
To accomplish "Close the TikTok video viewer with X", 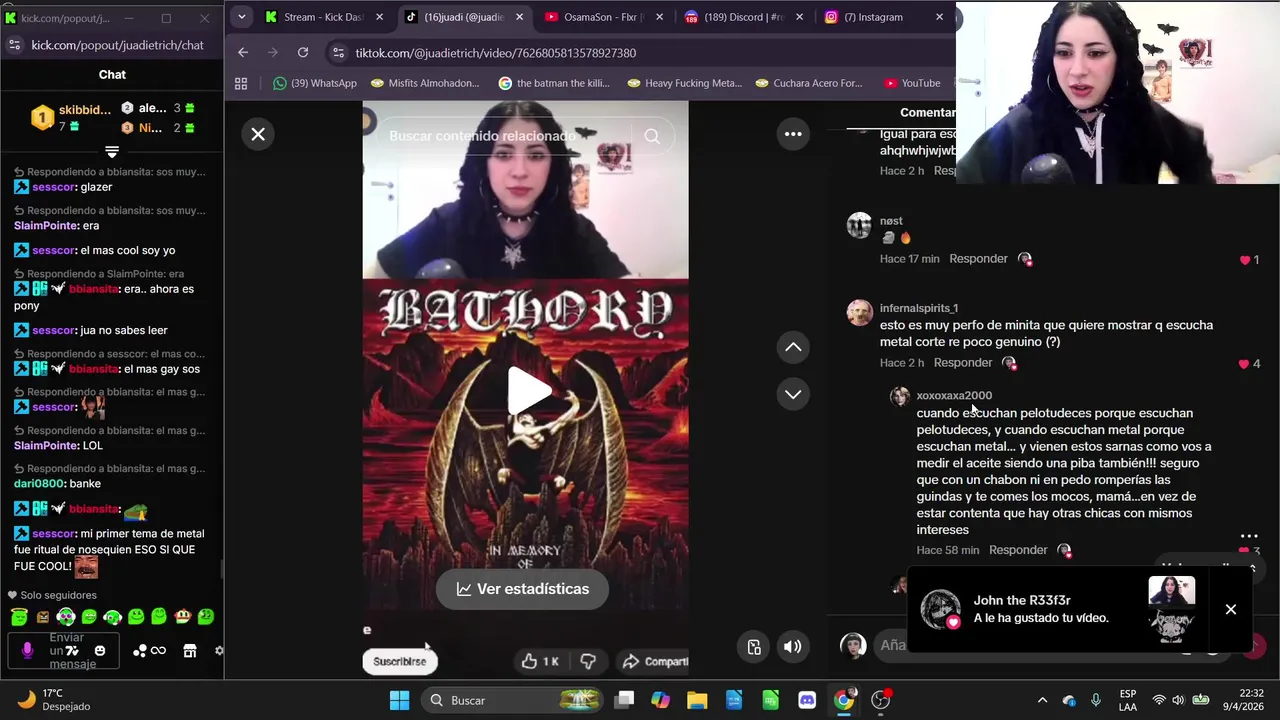I will [258, 134].
